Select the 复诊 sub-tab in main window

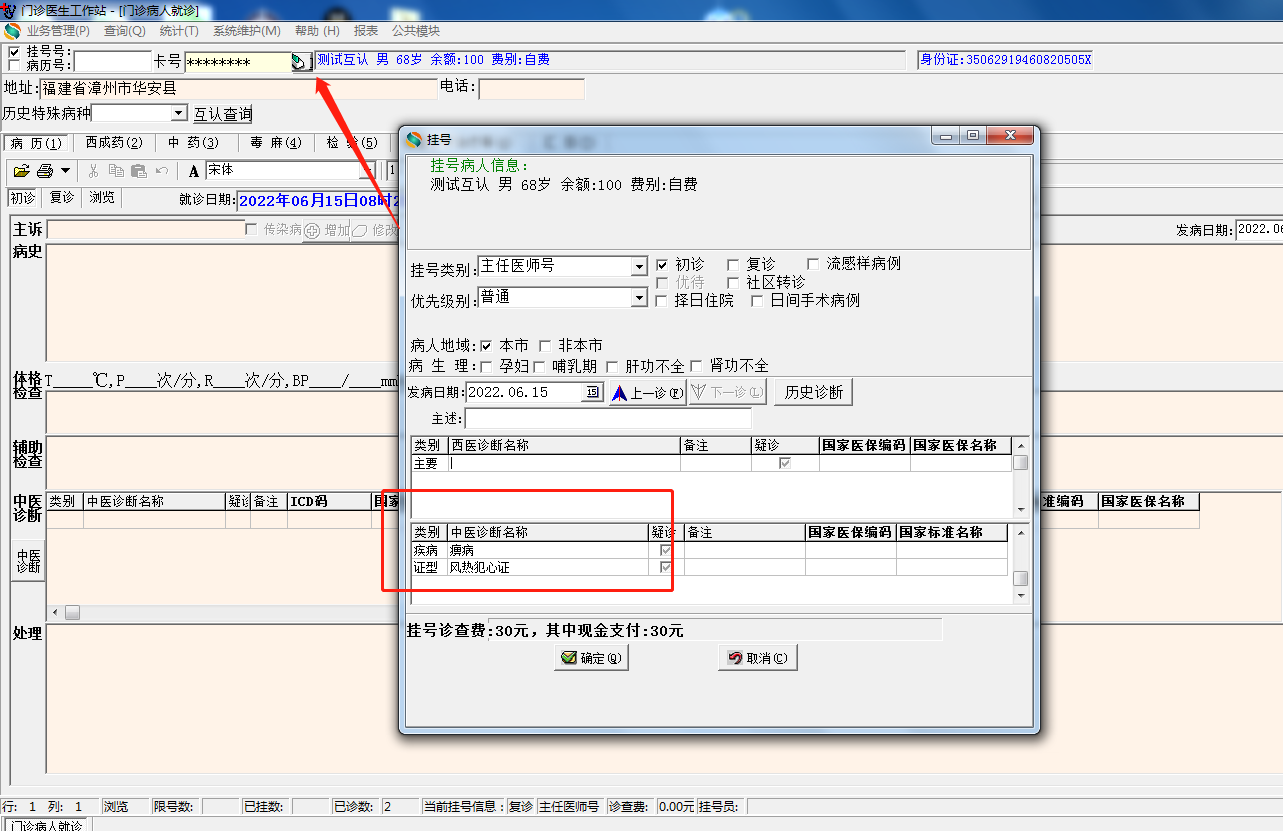62,197
